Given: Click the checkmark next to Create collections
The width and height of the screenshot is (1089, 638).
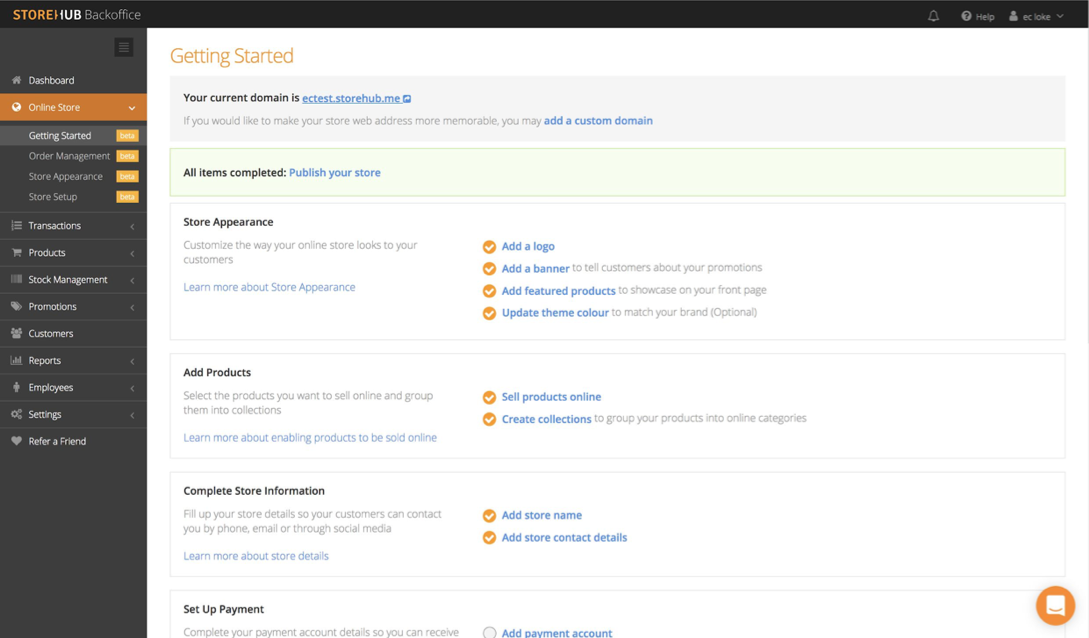Looking at the screenshot, I should [x=489, y=419].
